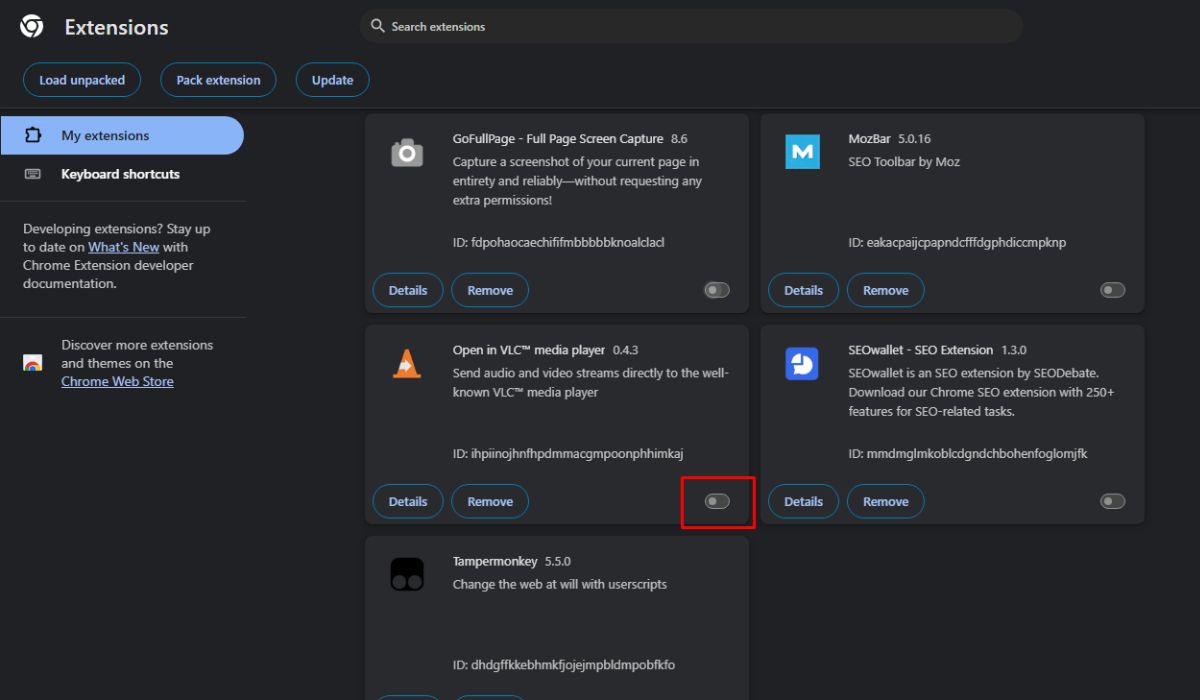Click the Chrome Web Store icon
The image size is (1200, 700).
click(x=33, y=363)
